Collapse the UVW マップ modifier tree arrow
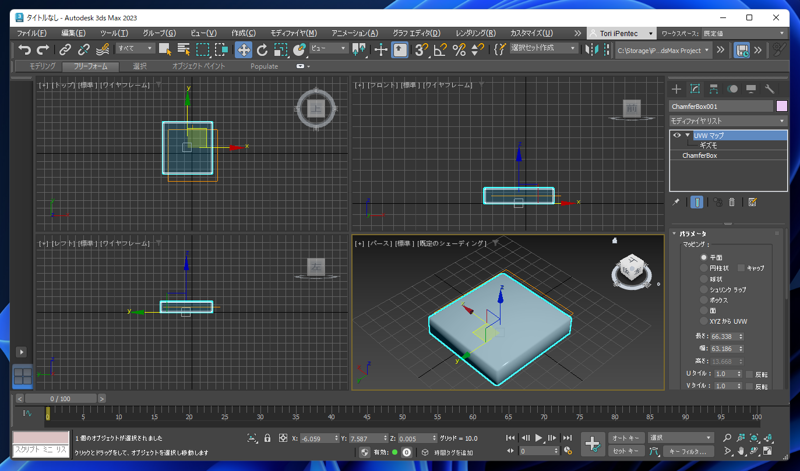 [x=687, y=135]
